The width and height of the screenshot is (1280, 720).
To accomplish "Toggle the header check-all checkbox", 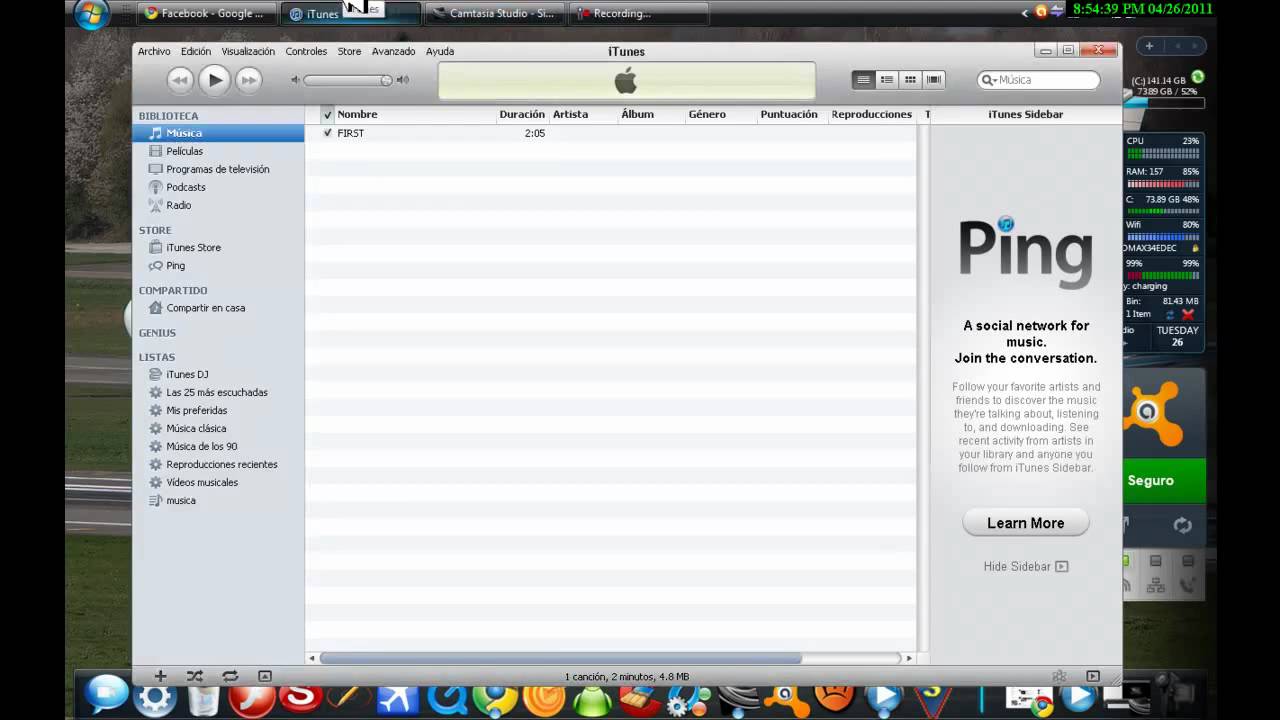I will 327,115.
